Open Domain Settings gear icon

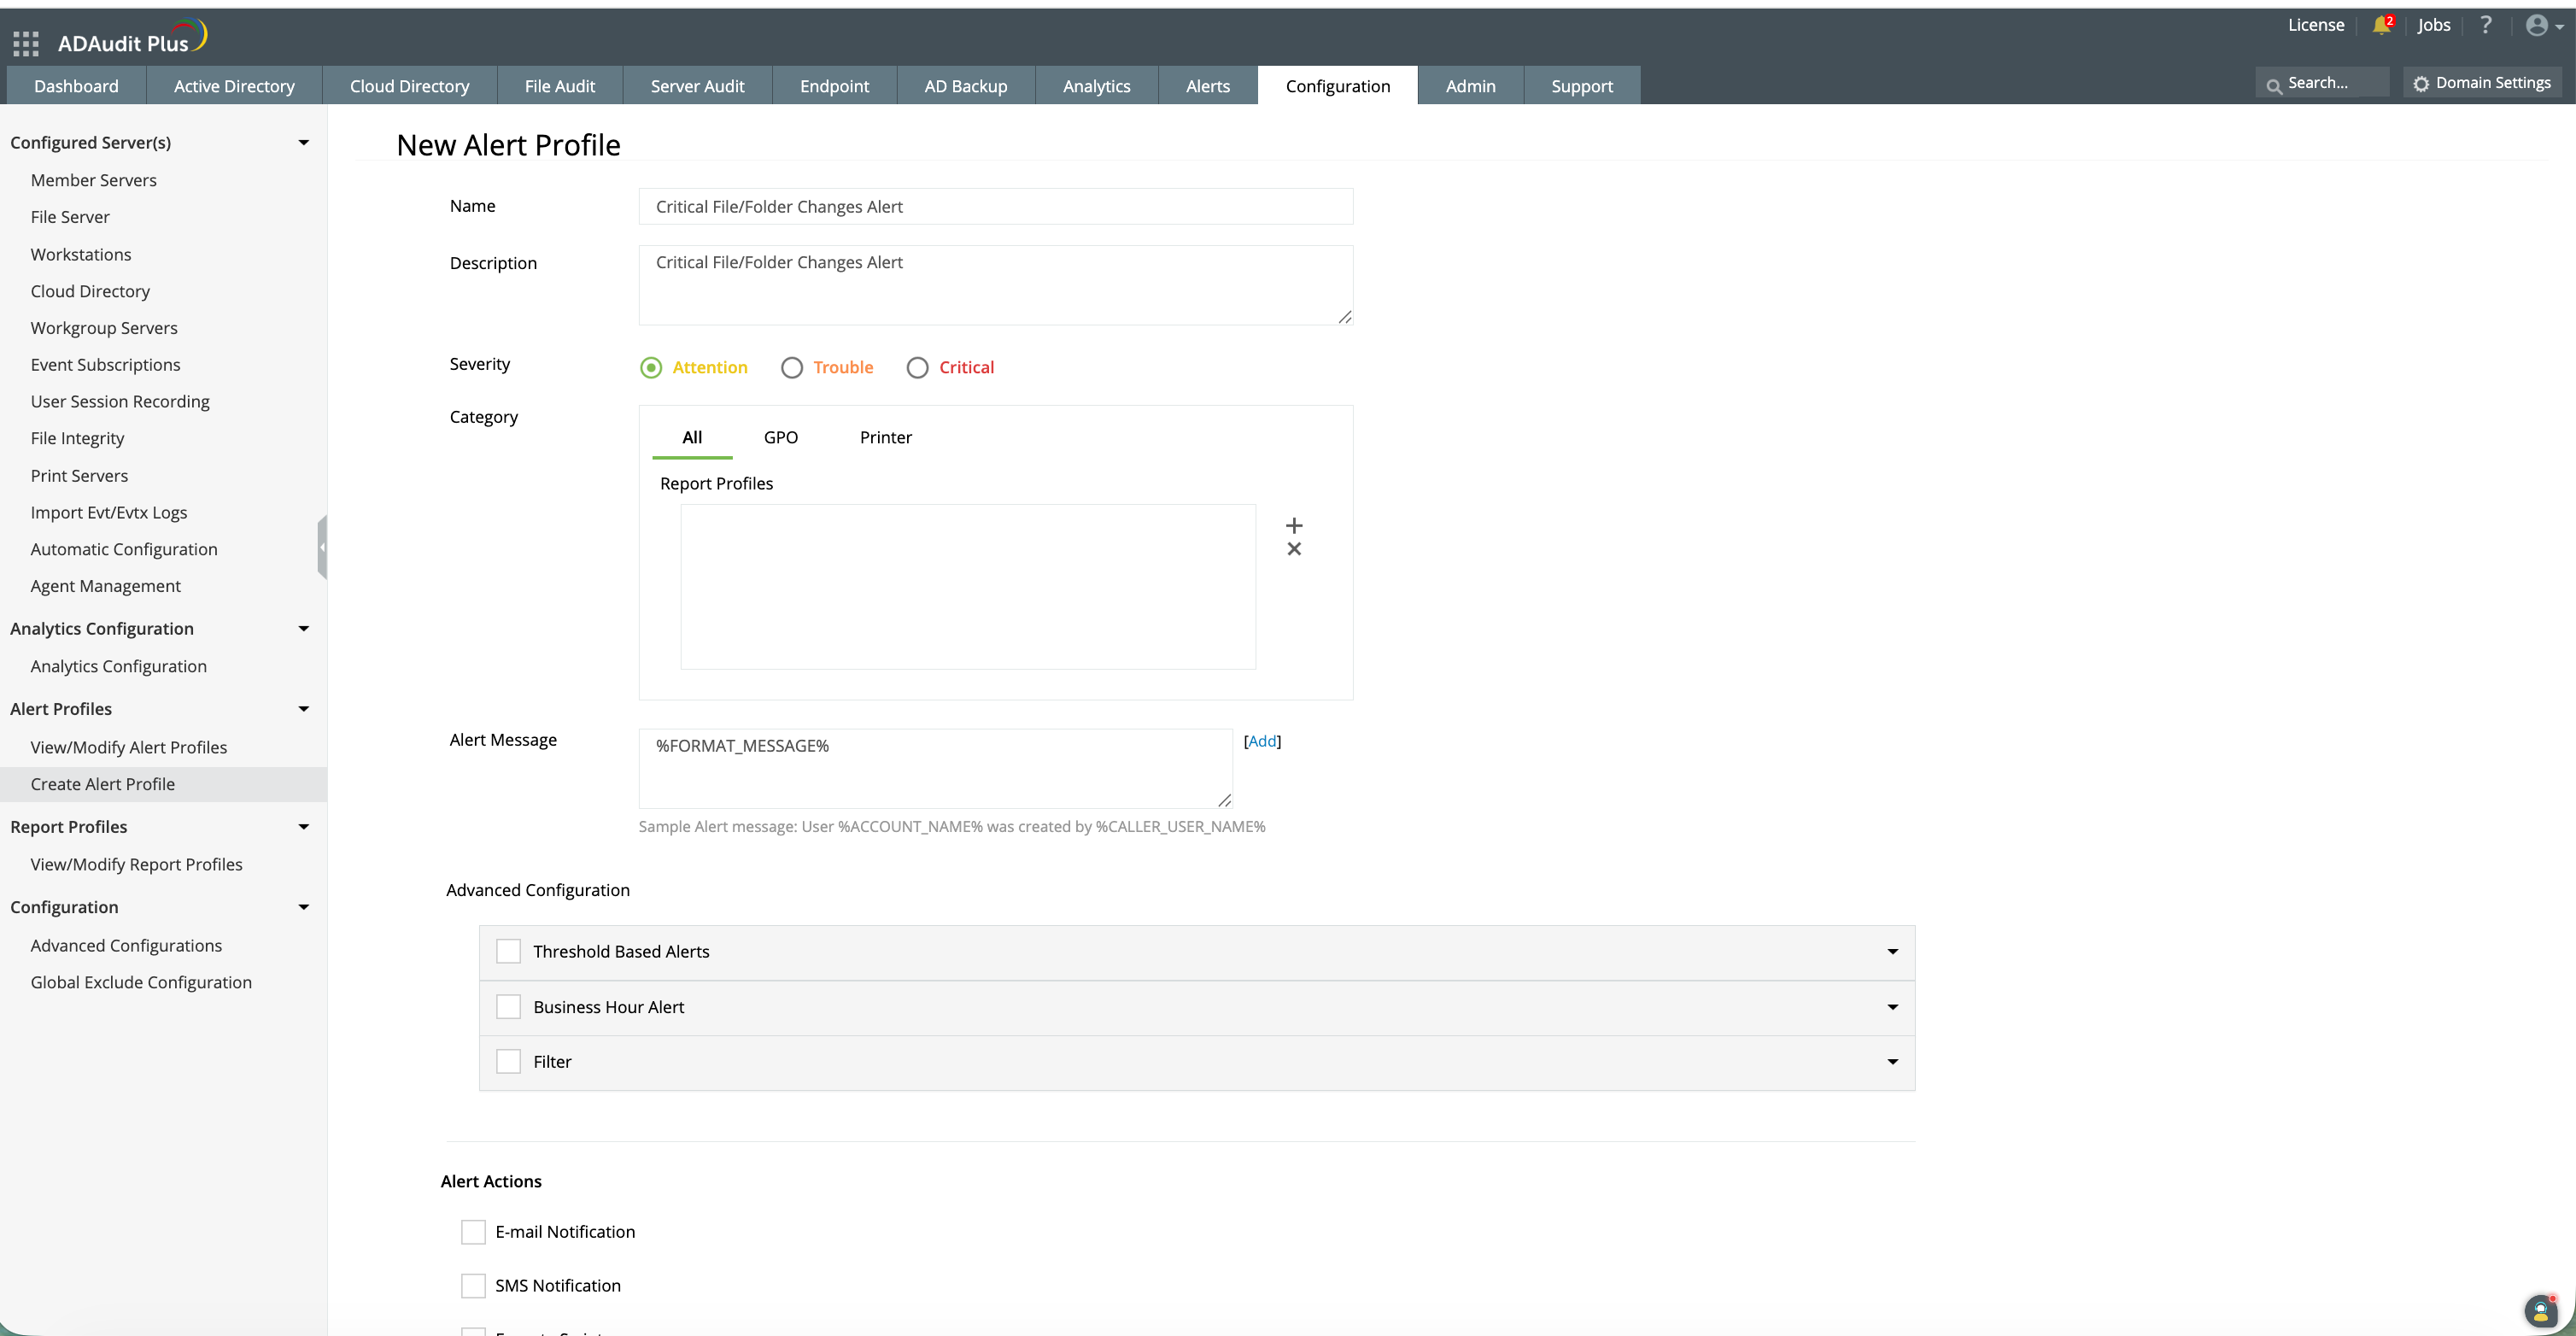(x=2421, y=84)
